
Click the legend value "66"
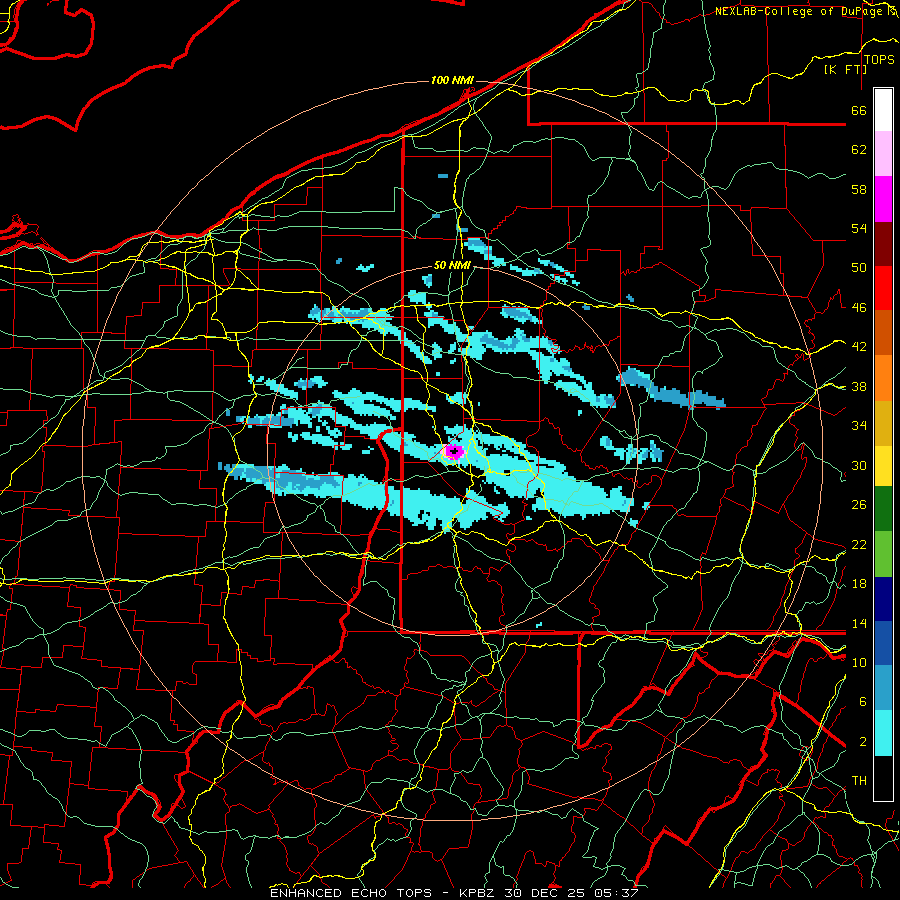(859, 110)
